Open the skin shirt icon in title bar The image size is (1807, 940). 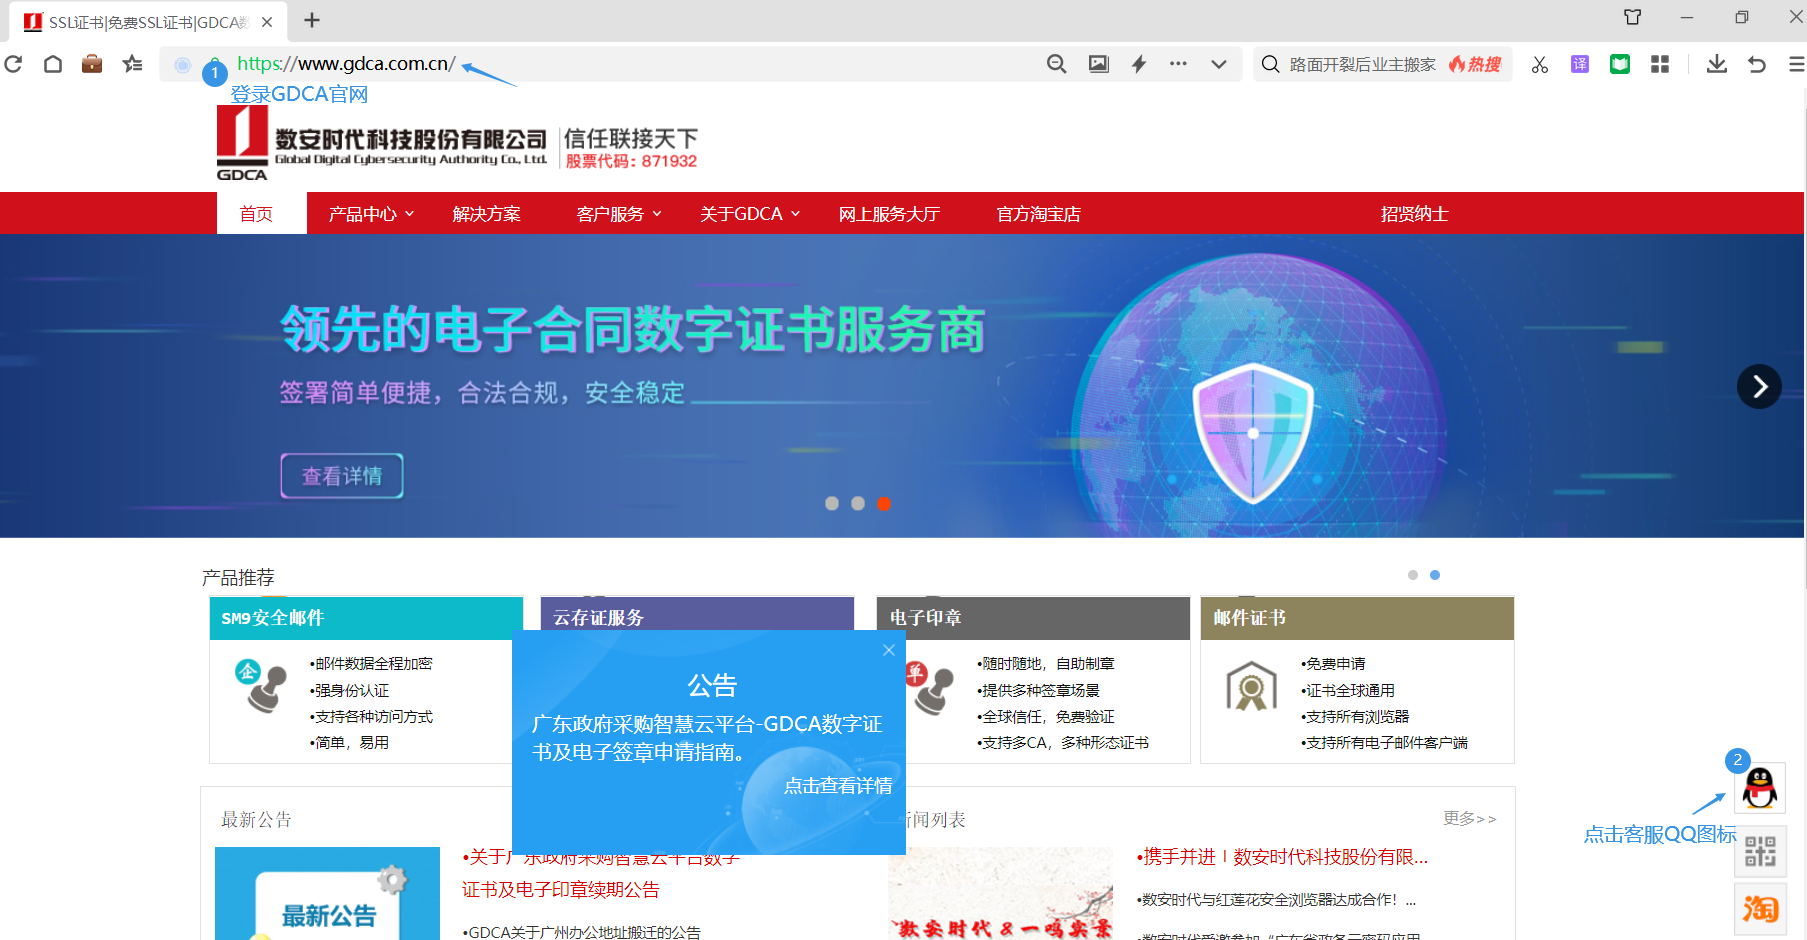click(x=1633, y=17)
